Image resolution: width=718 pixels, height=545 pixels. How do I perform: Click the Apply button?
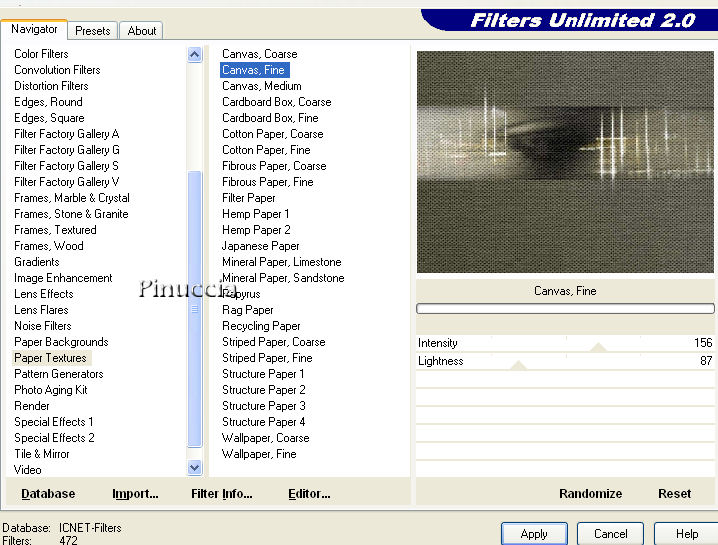(534, 534)
